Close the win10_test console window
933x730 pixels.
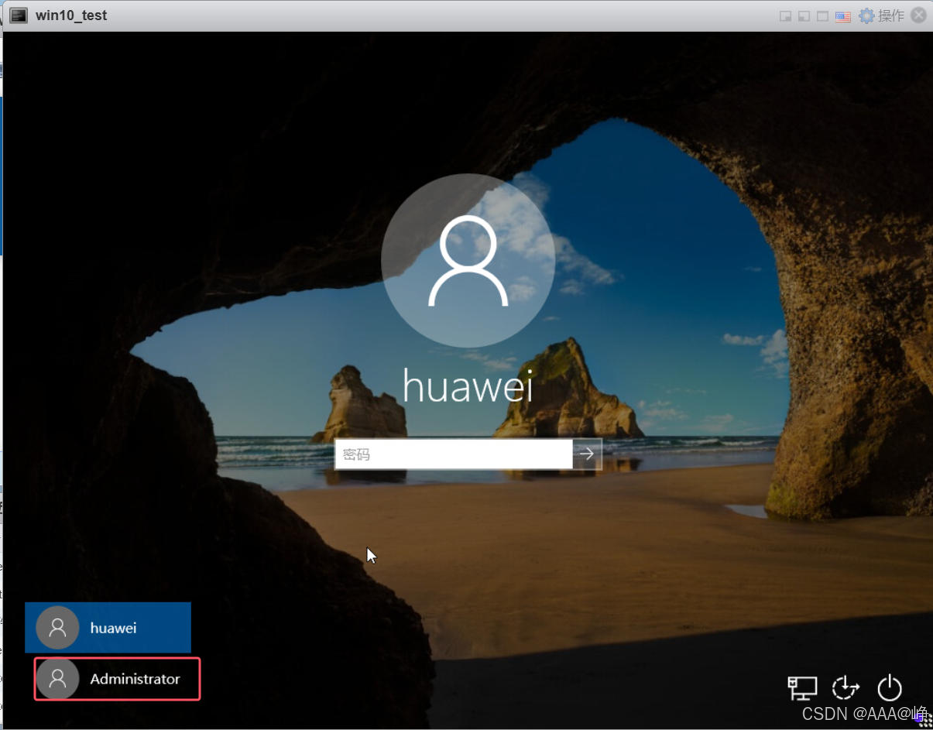click(x=919, y=15)
